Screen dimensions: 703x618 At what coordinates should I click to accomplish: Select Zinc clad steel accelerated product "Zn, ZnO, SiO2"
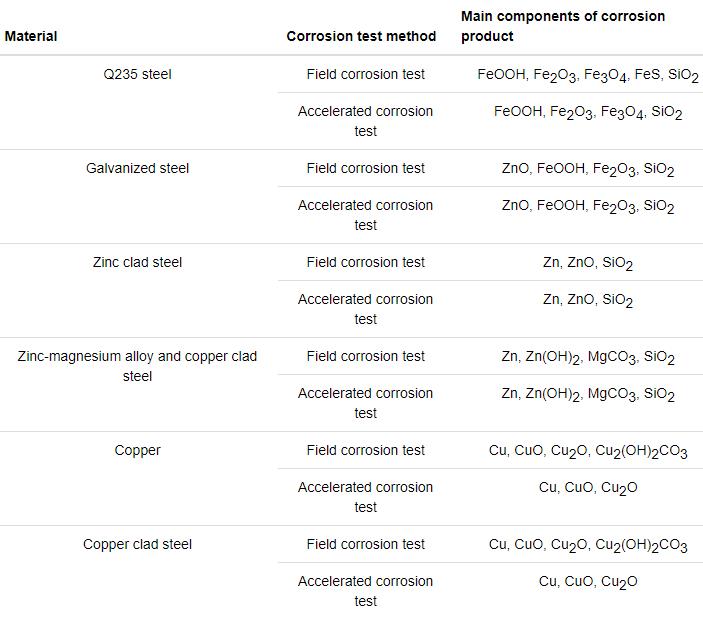click(587, 300)
